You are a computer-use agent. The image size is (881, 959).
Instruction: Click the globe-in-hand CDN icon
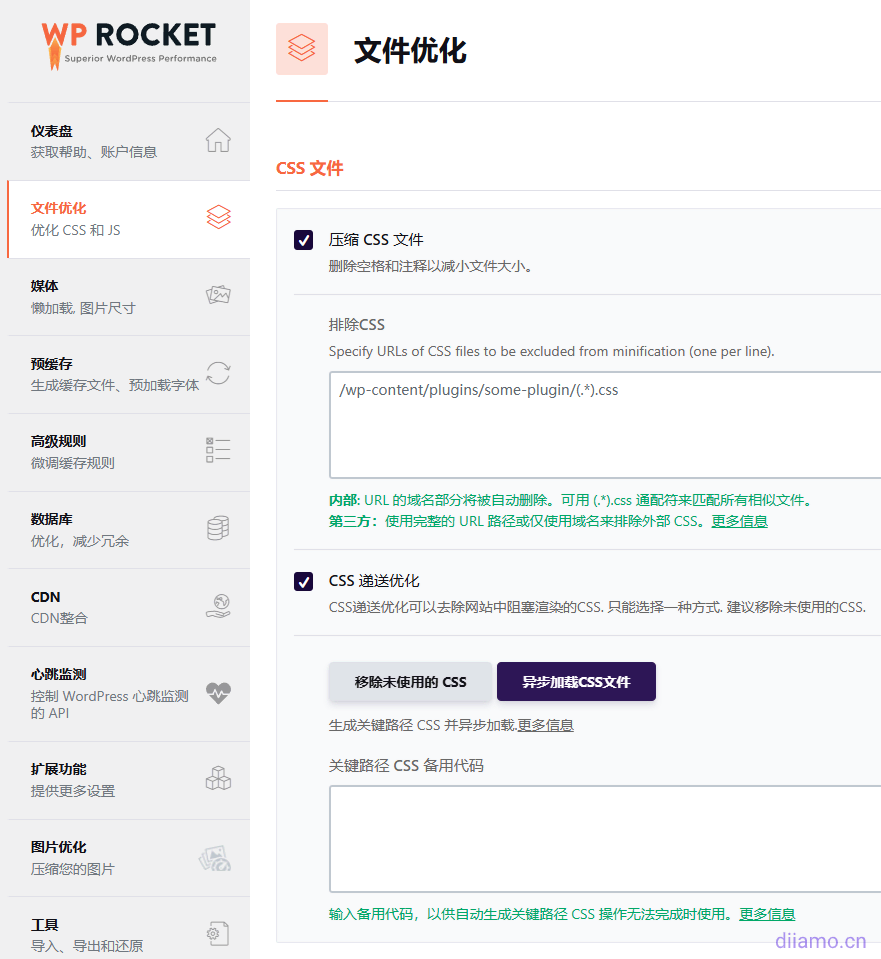point(218,606)
